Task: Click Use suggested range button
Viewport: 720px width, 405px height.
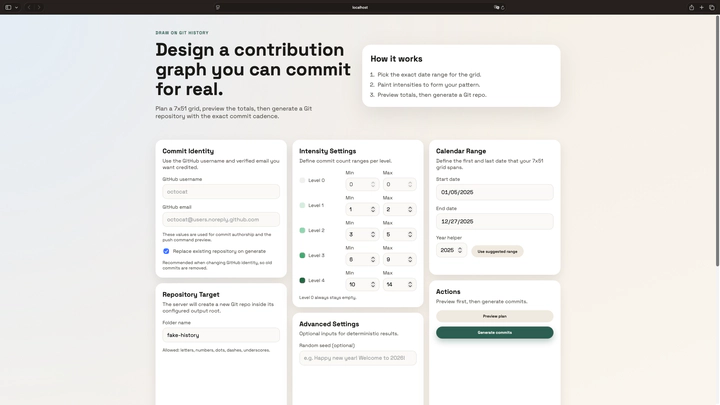Action: coord(497,251)
